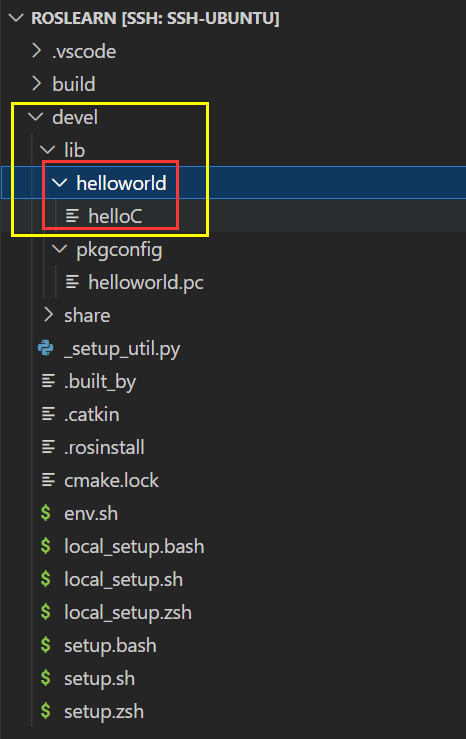Screen dimensions: 466x739
Task: Click the file icon beside helloC
Action: (x=72, y=216)
